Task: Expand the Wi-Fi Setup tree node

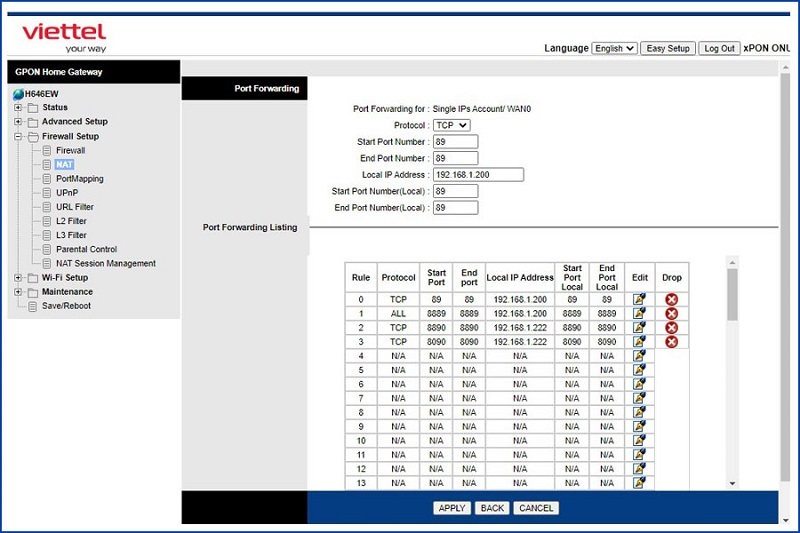Action: pyautogui.click(x=18, y=278)
